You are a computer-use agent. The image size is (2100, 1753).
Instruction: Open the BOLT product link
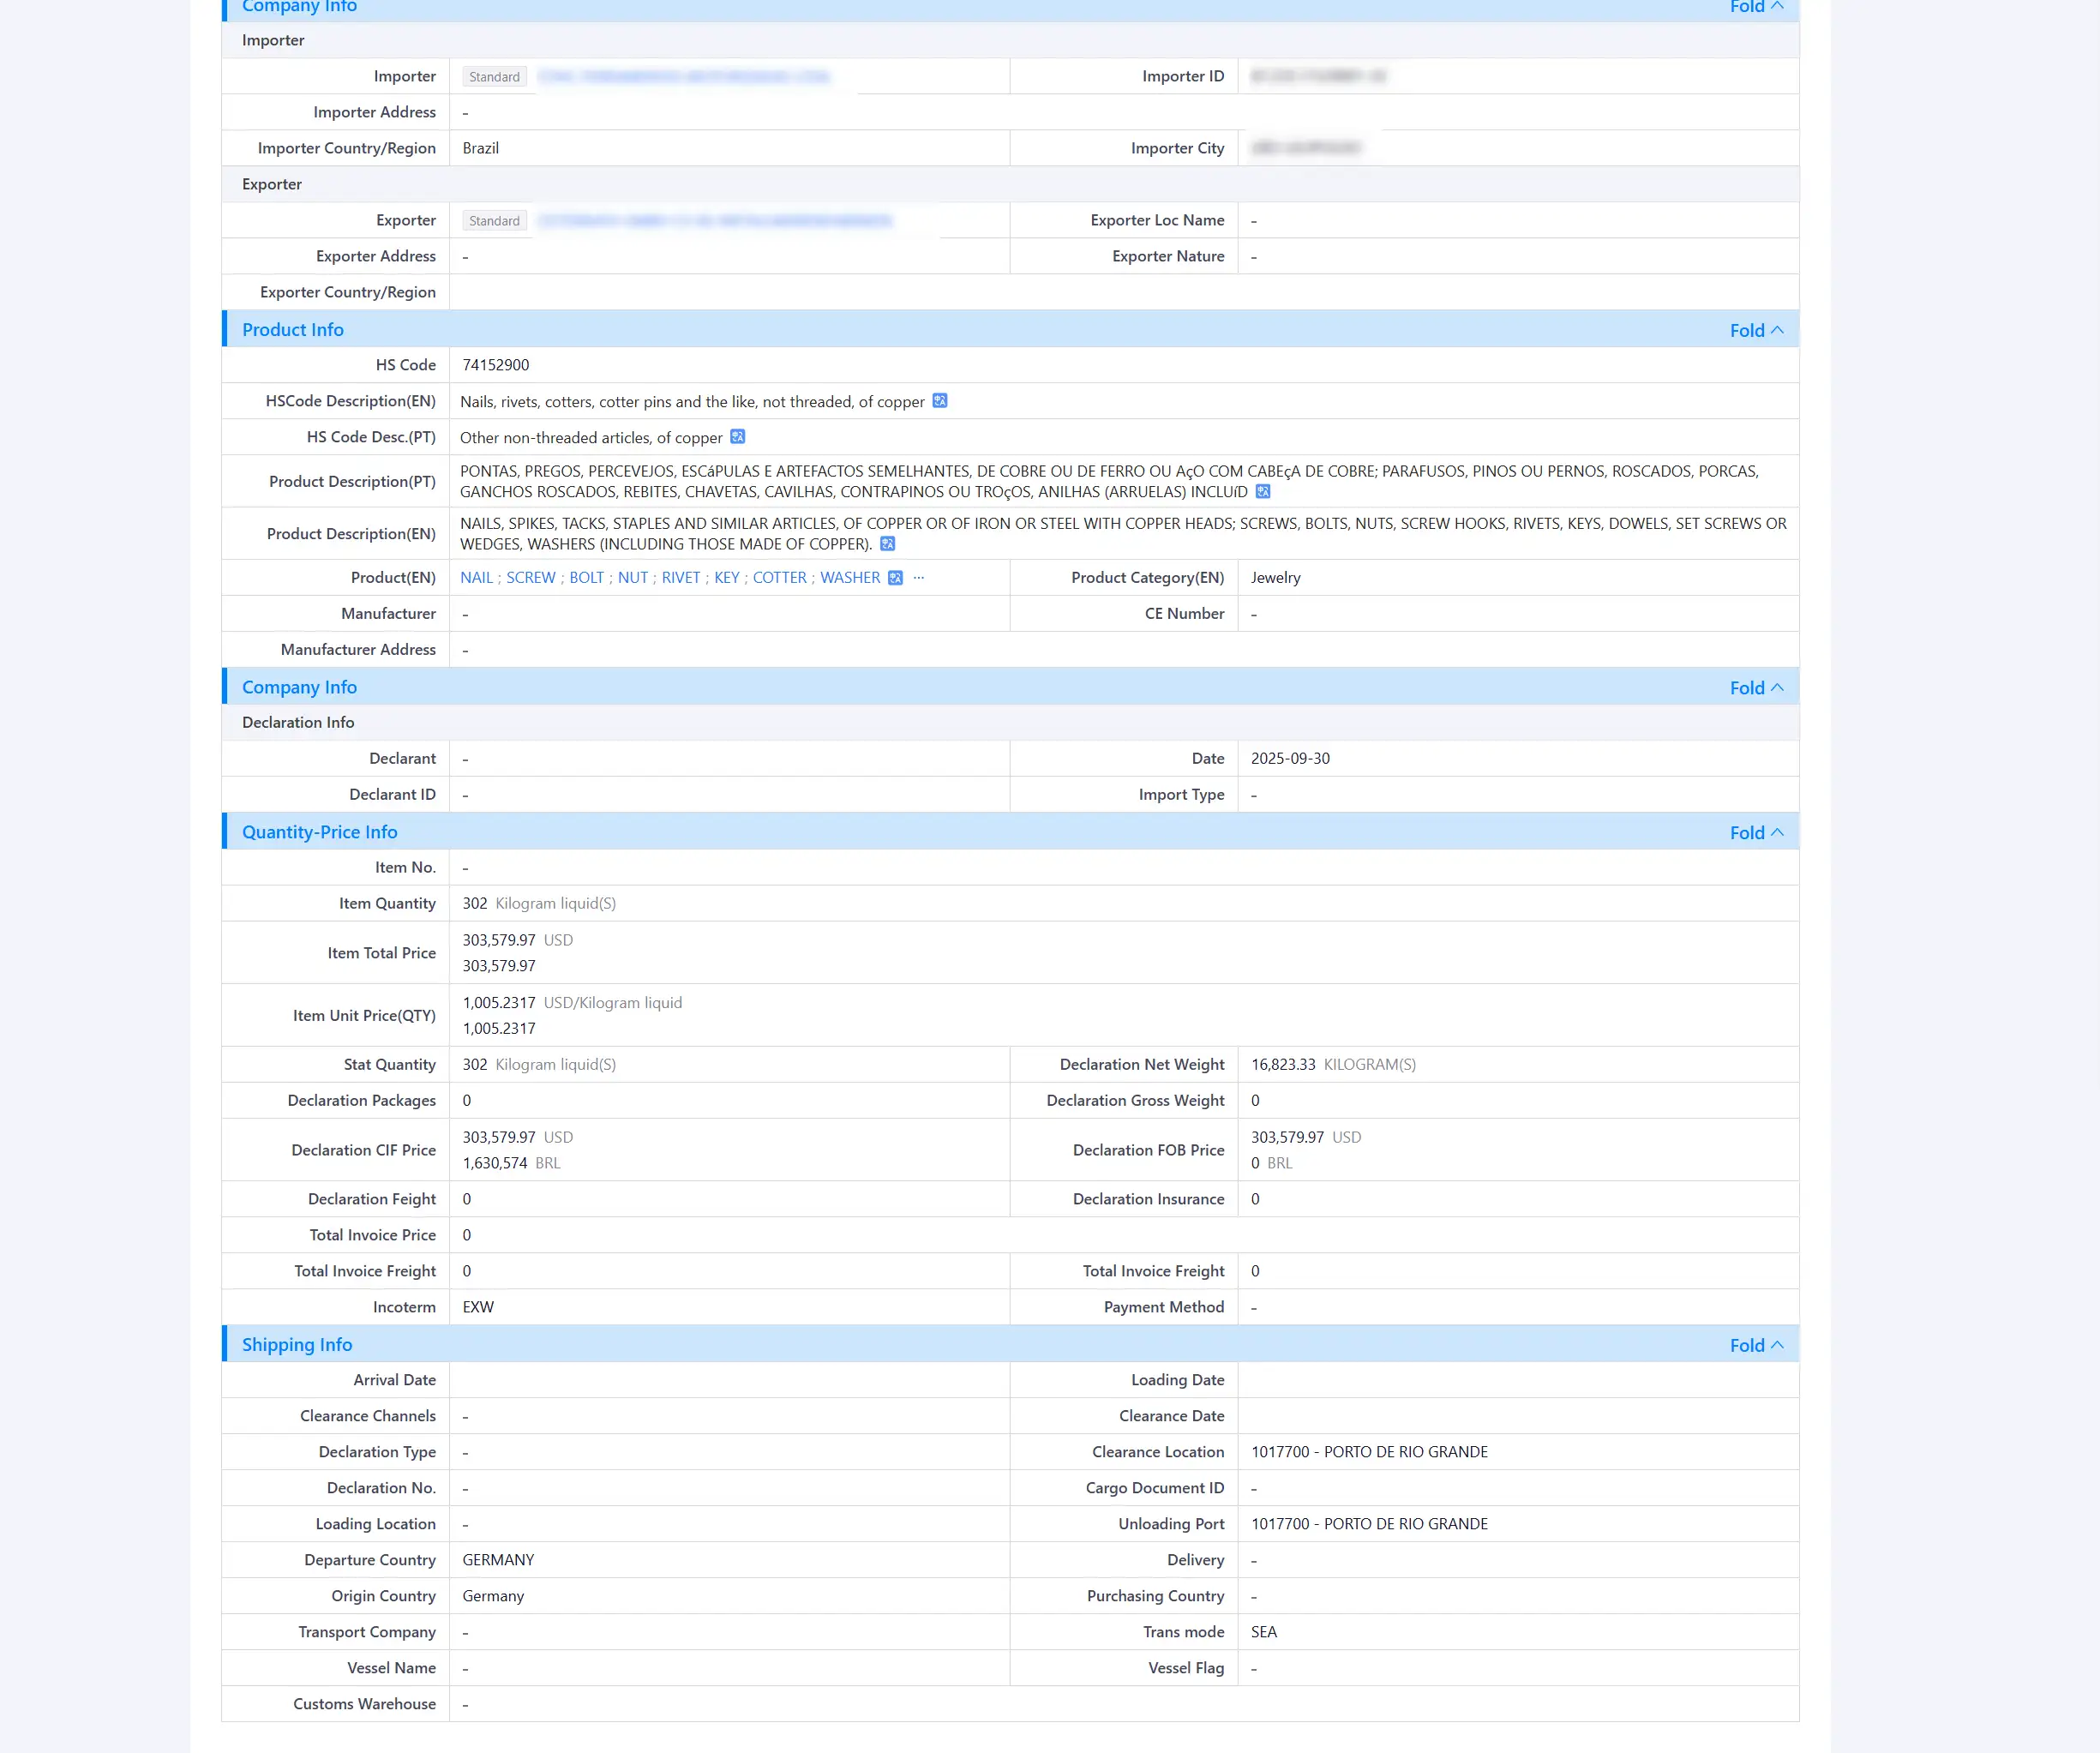[x=586, y=578]
